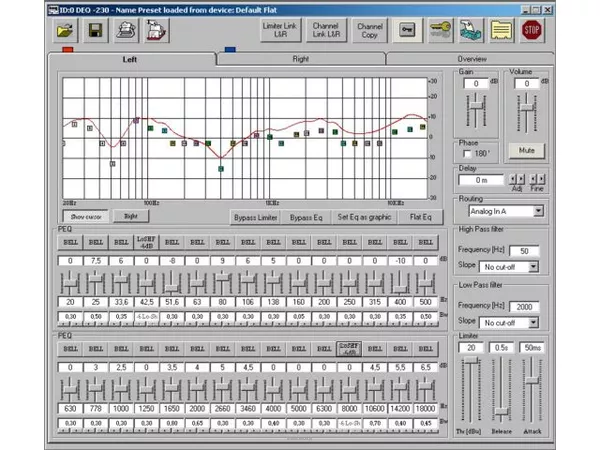
Task: Click the Gain slider handle
Action: 476,105
